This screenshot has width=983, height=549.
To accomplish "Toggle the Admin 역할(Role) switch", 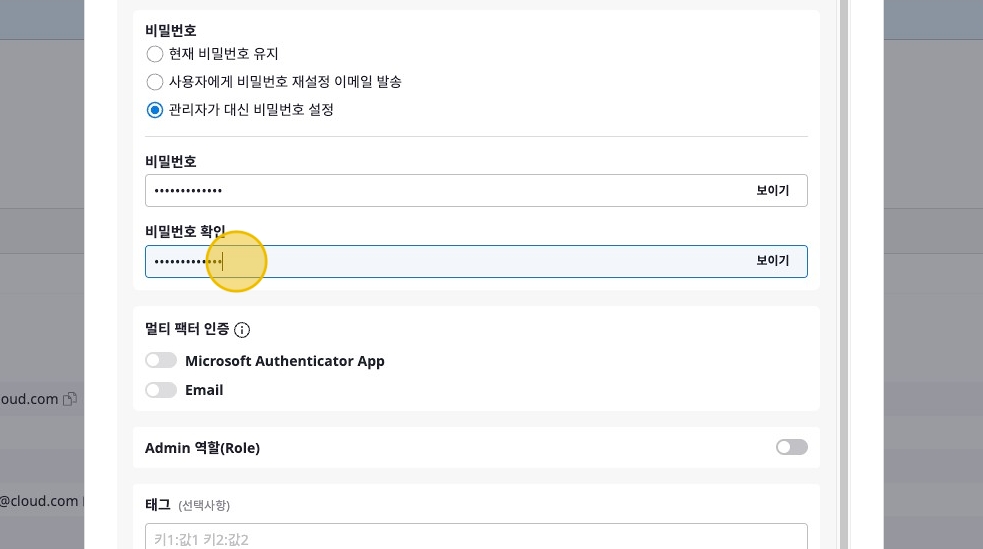I will tap(791, 447).
